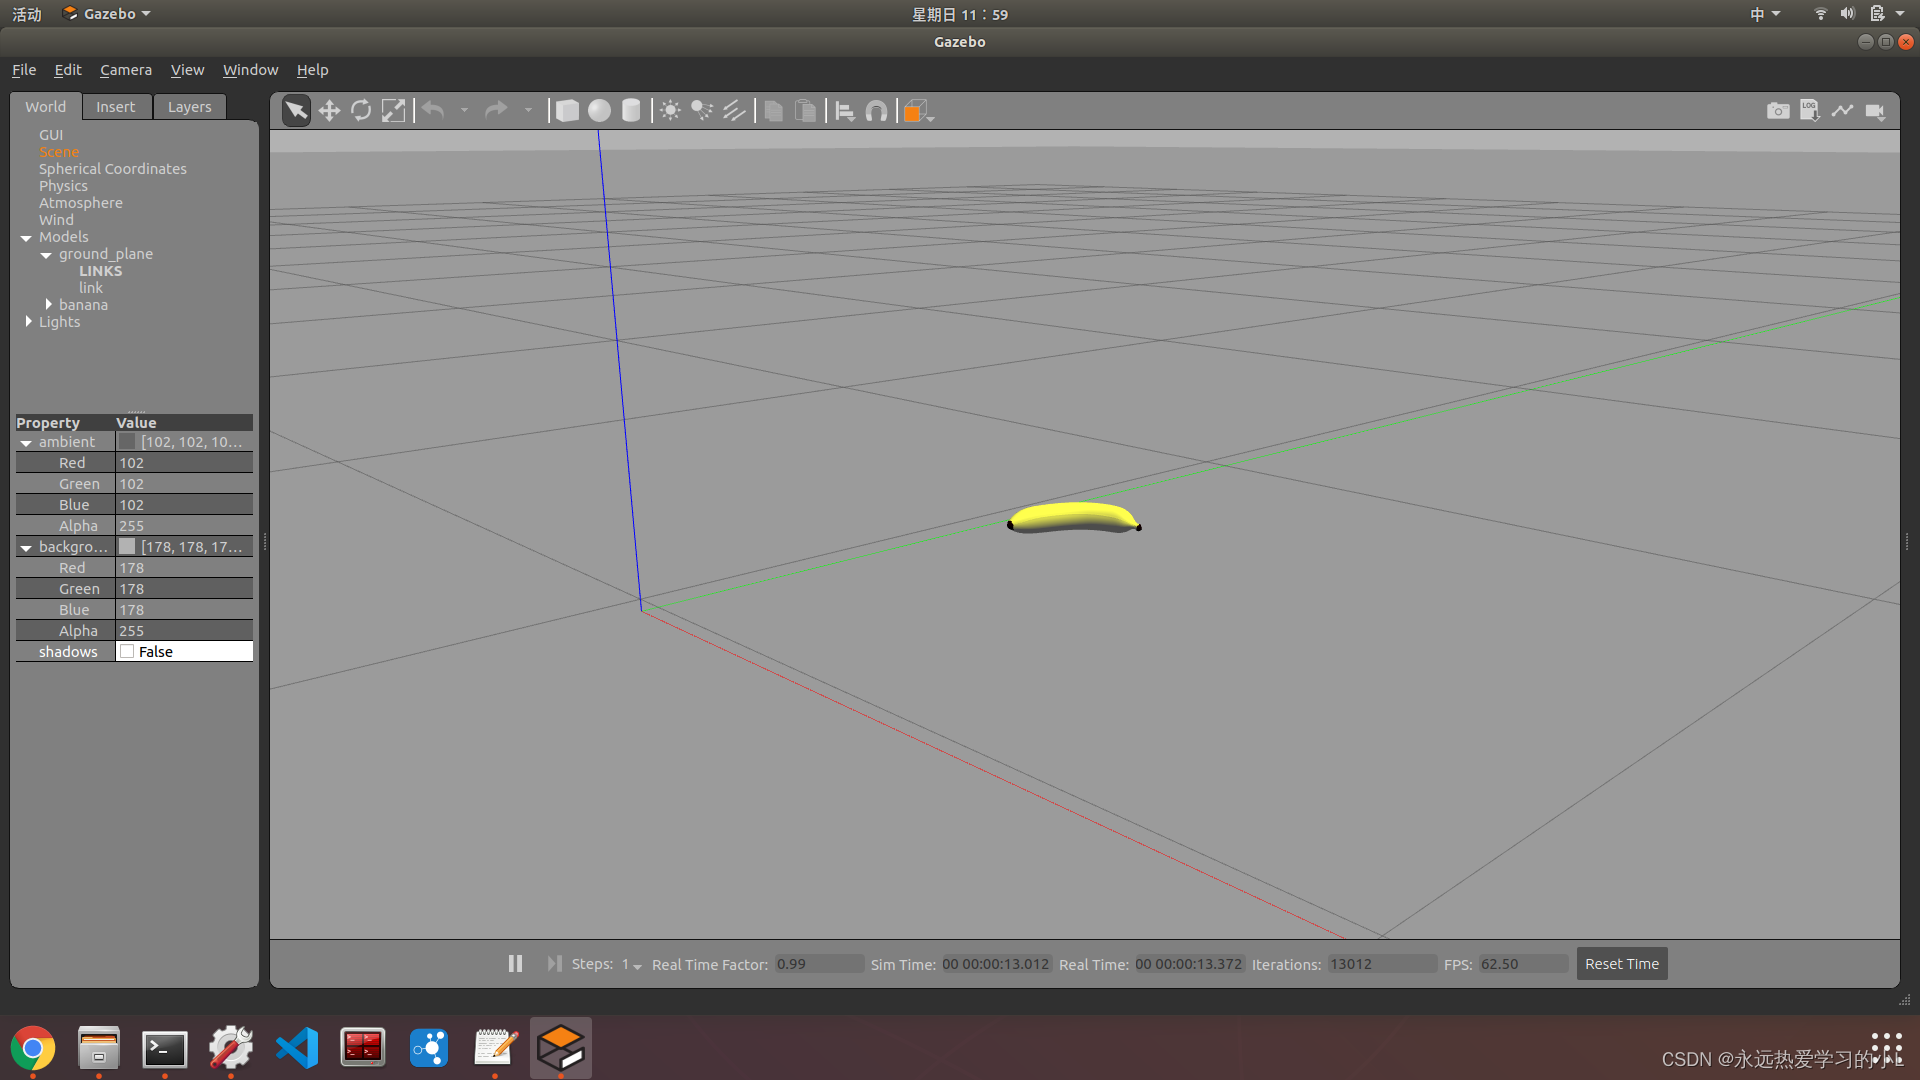The width and height of the screenshot is (1920, 1080).
Task: Switch to the Insert tab
Action: (x=115, y=107)
